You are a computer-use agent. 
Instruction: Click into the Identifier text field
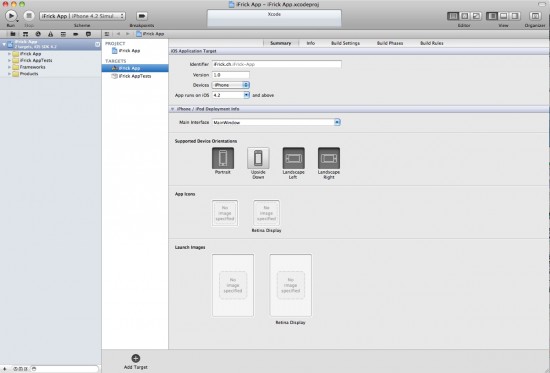coord(277,64)
